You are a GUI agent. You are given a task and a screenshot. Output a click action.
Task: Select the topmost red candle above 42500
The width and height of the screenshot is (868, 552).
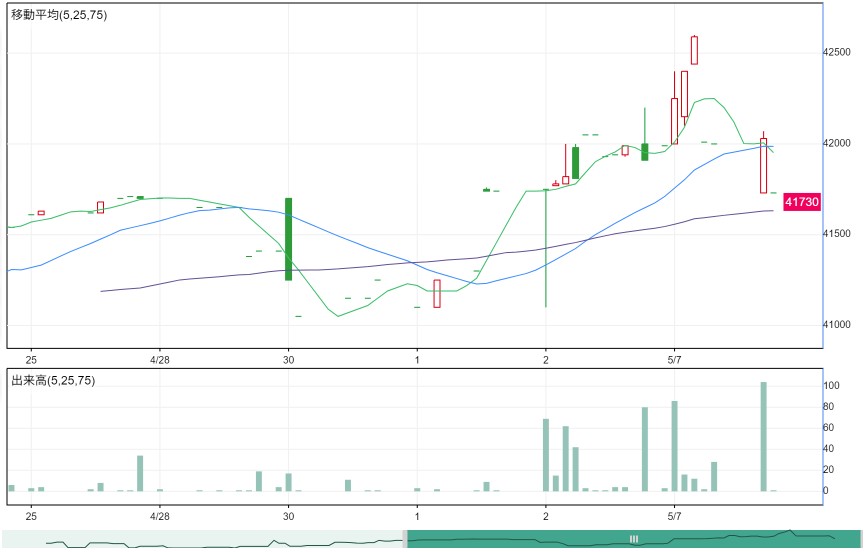click(x=694, y=50)
